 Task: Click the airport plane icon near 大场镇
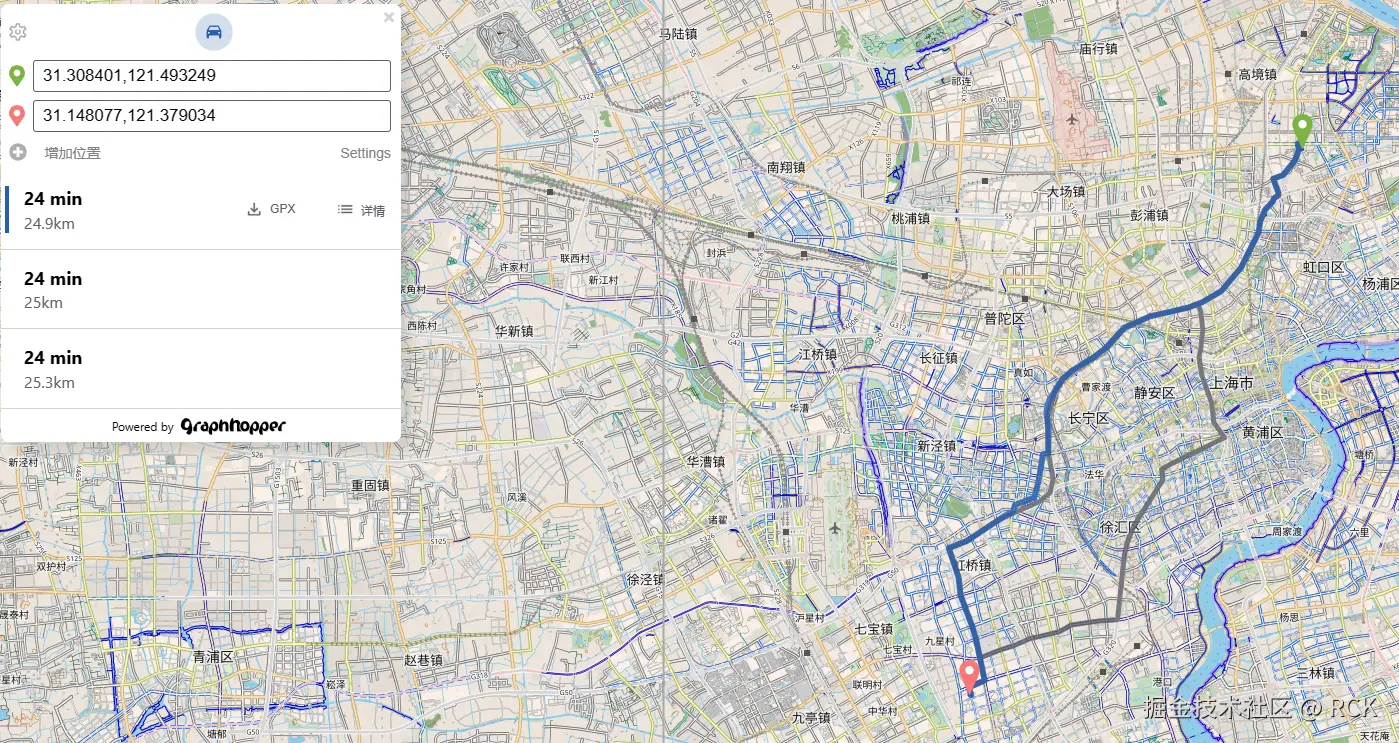point(1072,119)
